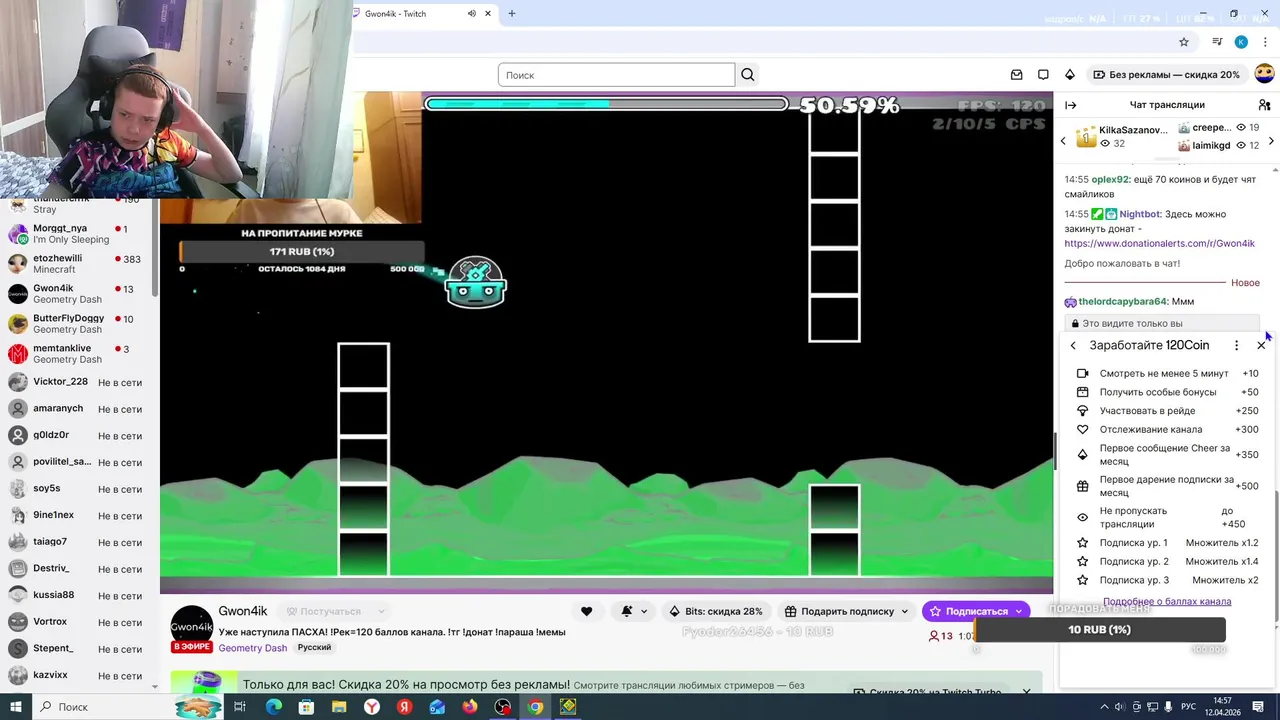Click Без рекламы — скидка 20% button
The height and width of the screenshot is (720, 1280).
tap(1166, 75)
